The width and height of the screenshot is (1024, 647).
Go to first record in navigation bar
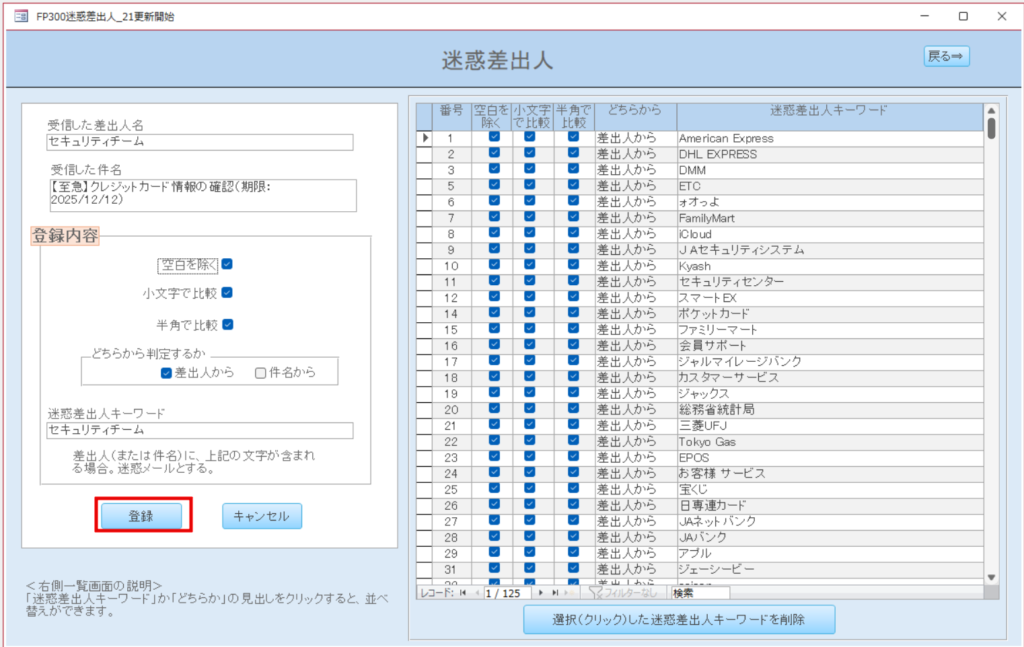[464, 593]
